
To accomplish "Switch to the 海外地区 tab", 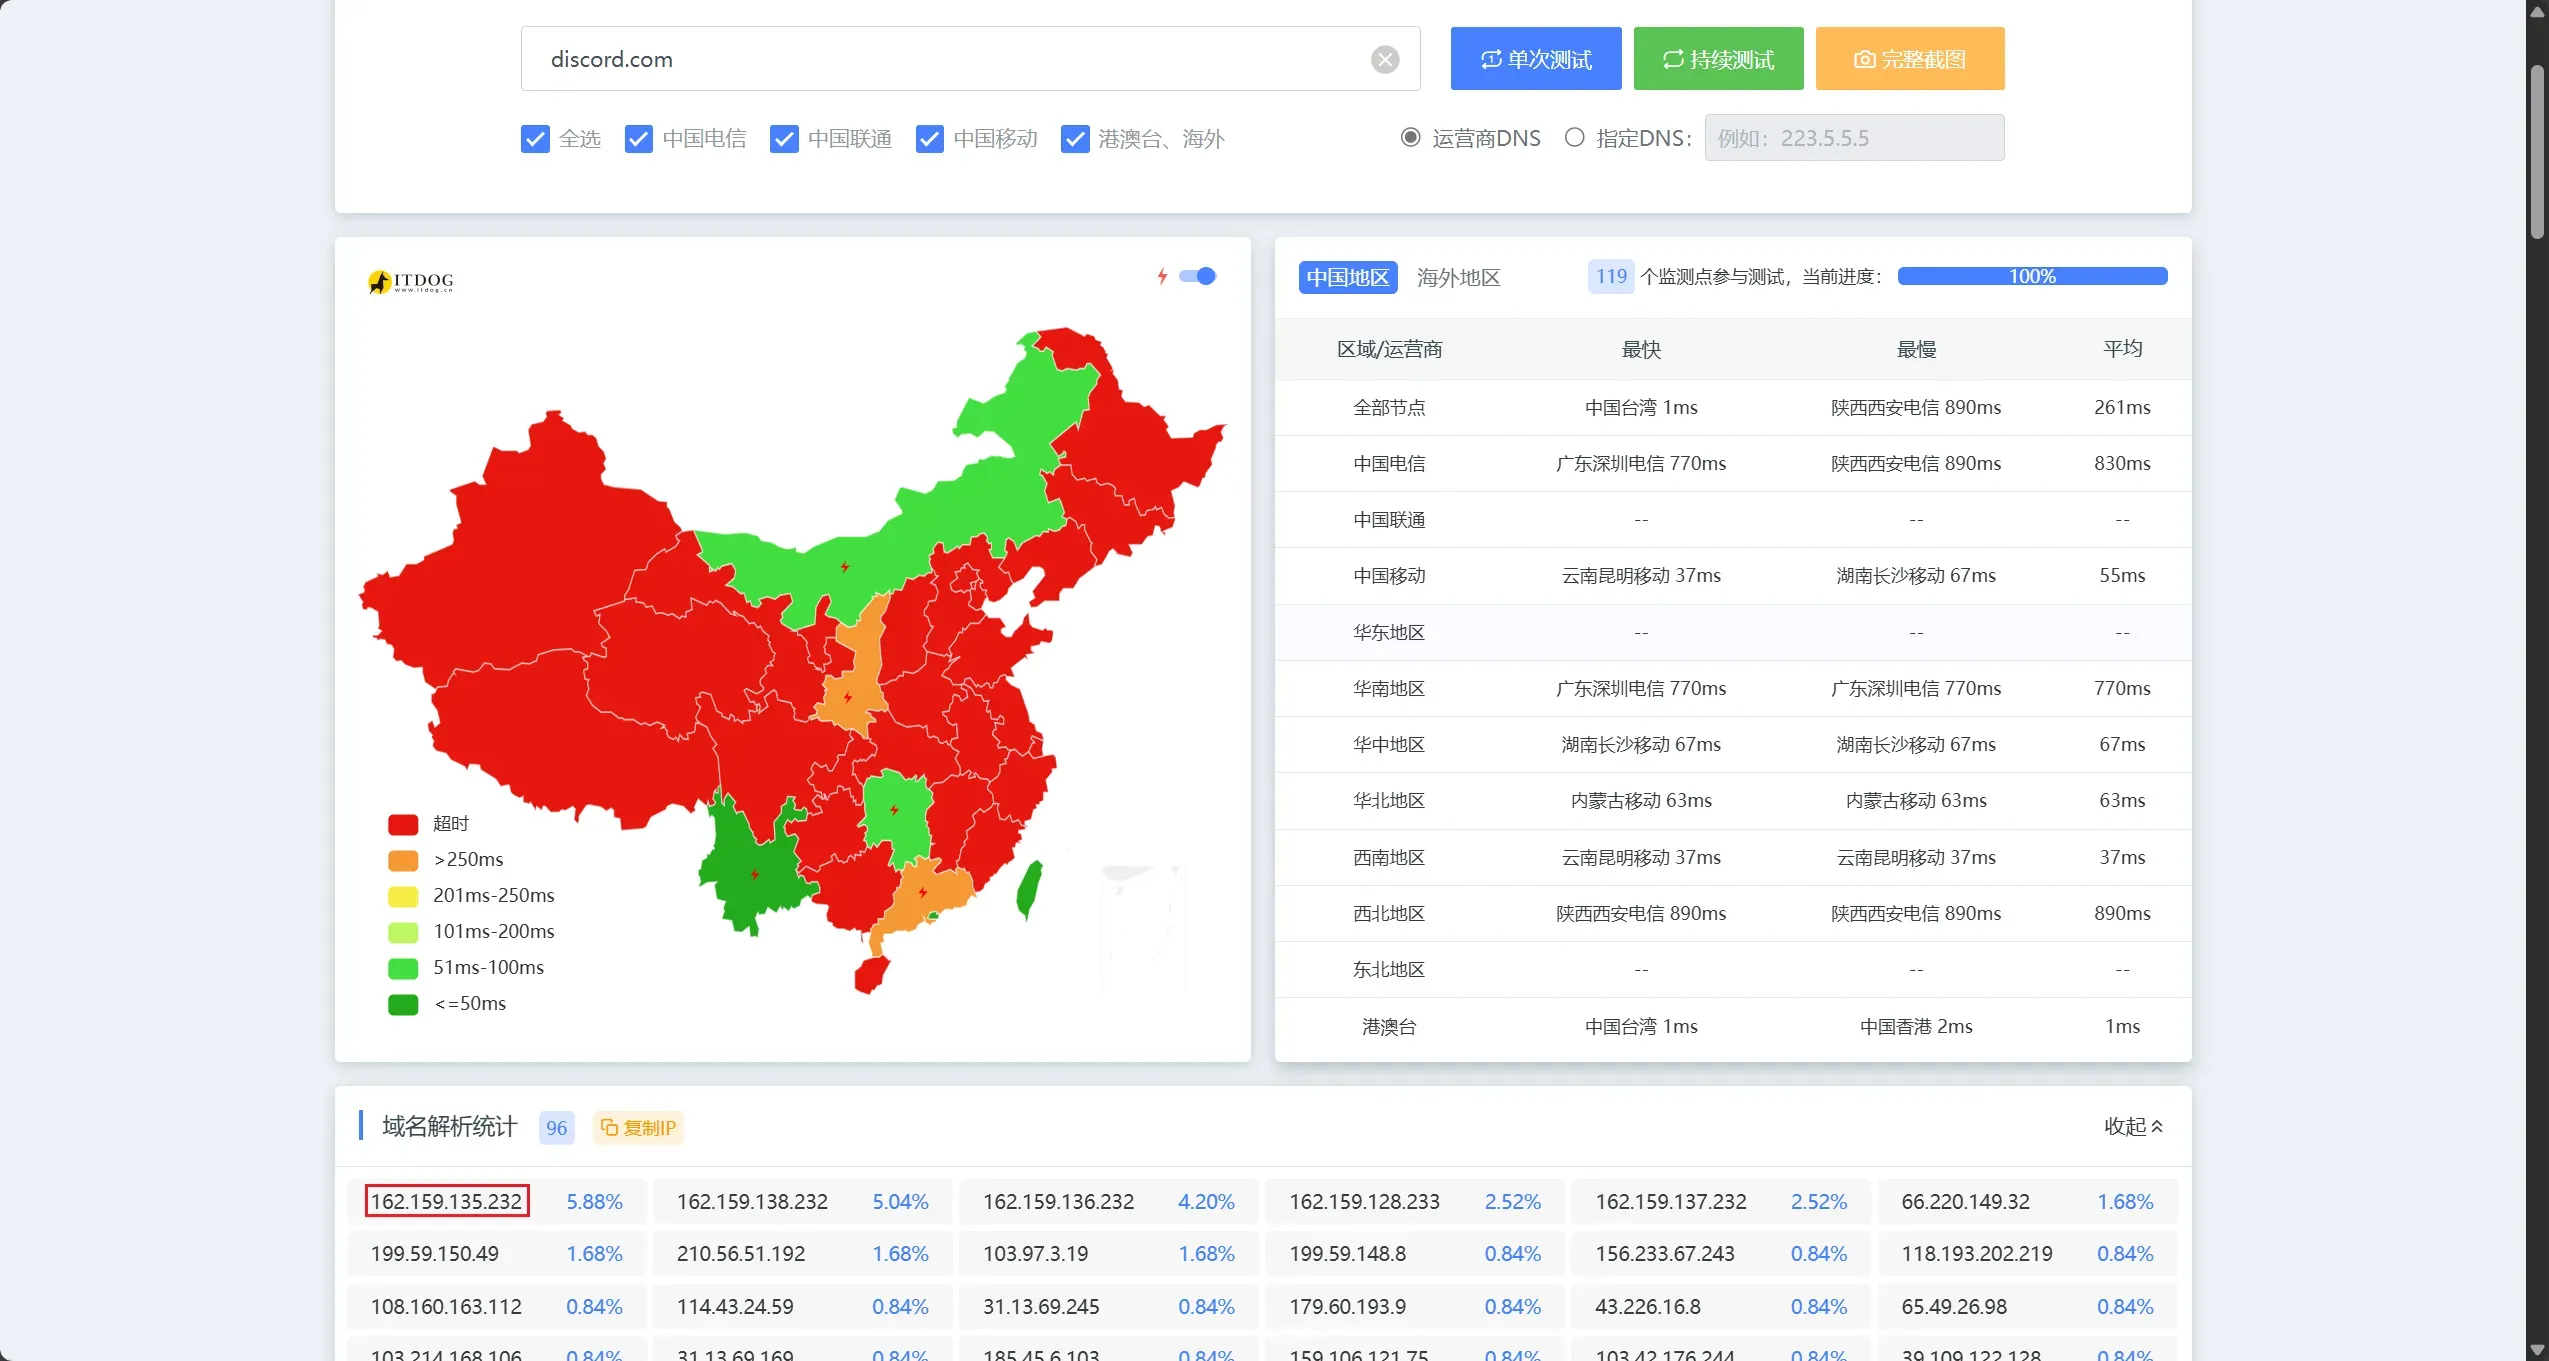I will tap(1458, 277).
